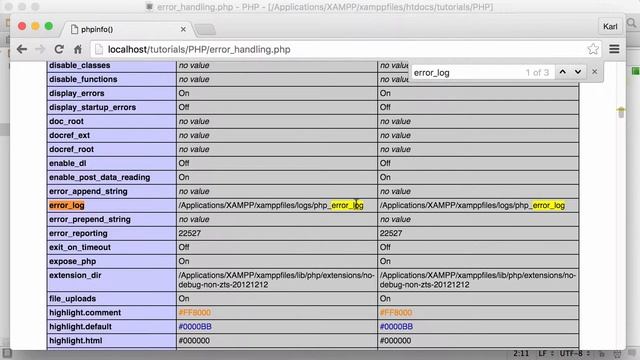Viewport: 640px width, 360px height.
Task: Click the expose_php directive name
Action: 73,261
